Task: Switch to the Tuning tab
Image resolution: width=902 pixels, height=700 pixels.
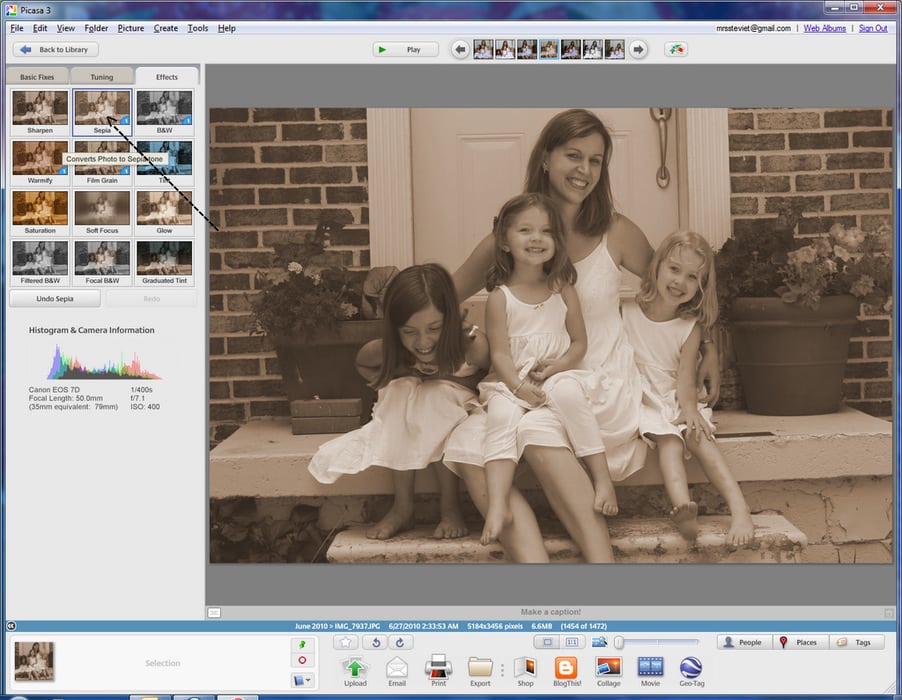Action: tap(102, 76)
